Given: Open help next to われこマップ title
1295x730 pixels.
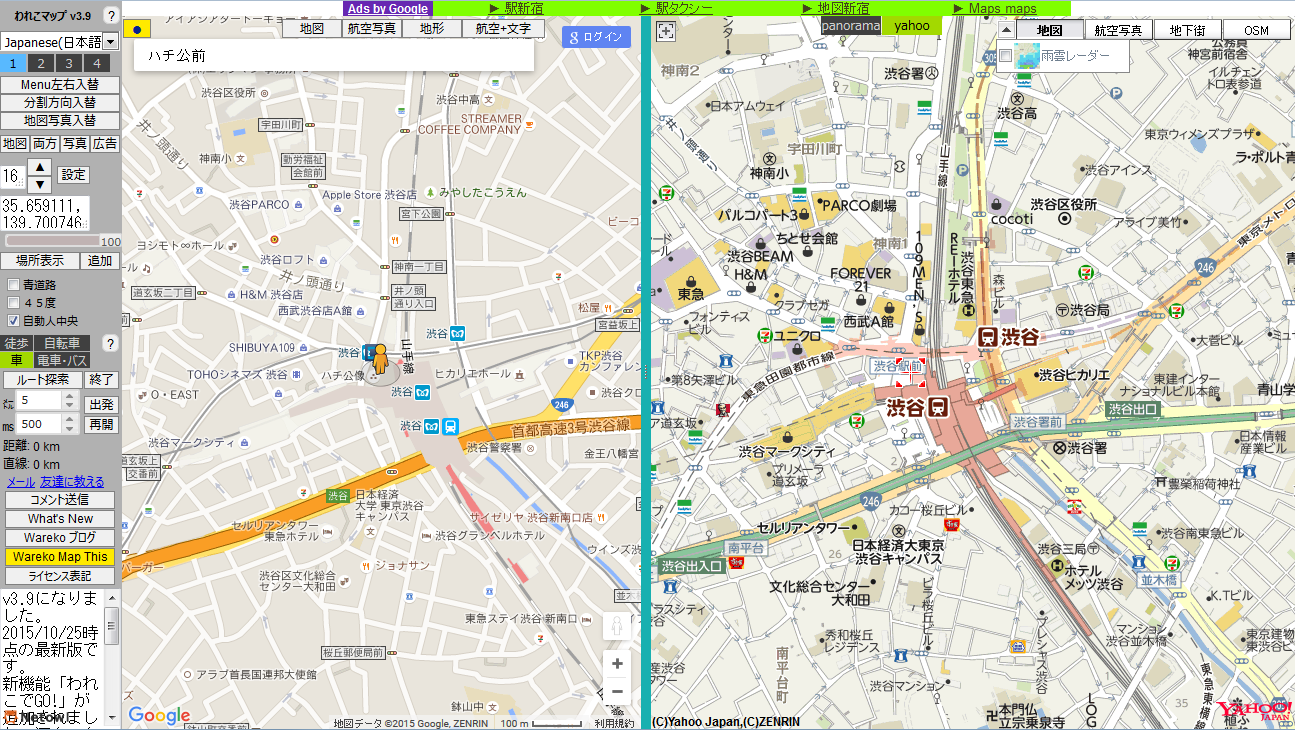Looking at the screenshot, I should click(111, 16).
